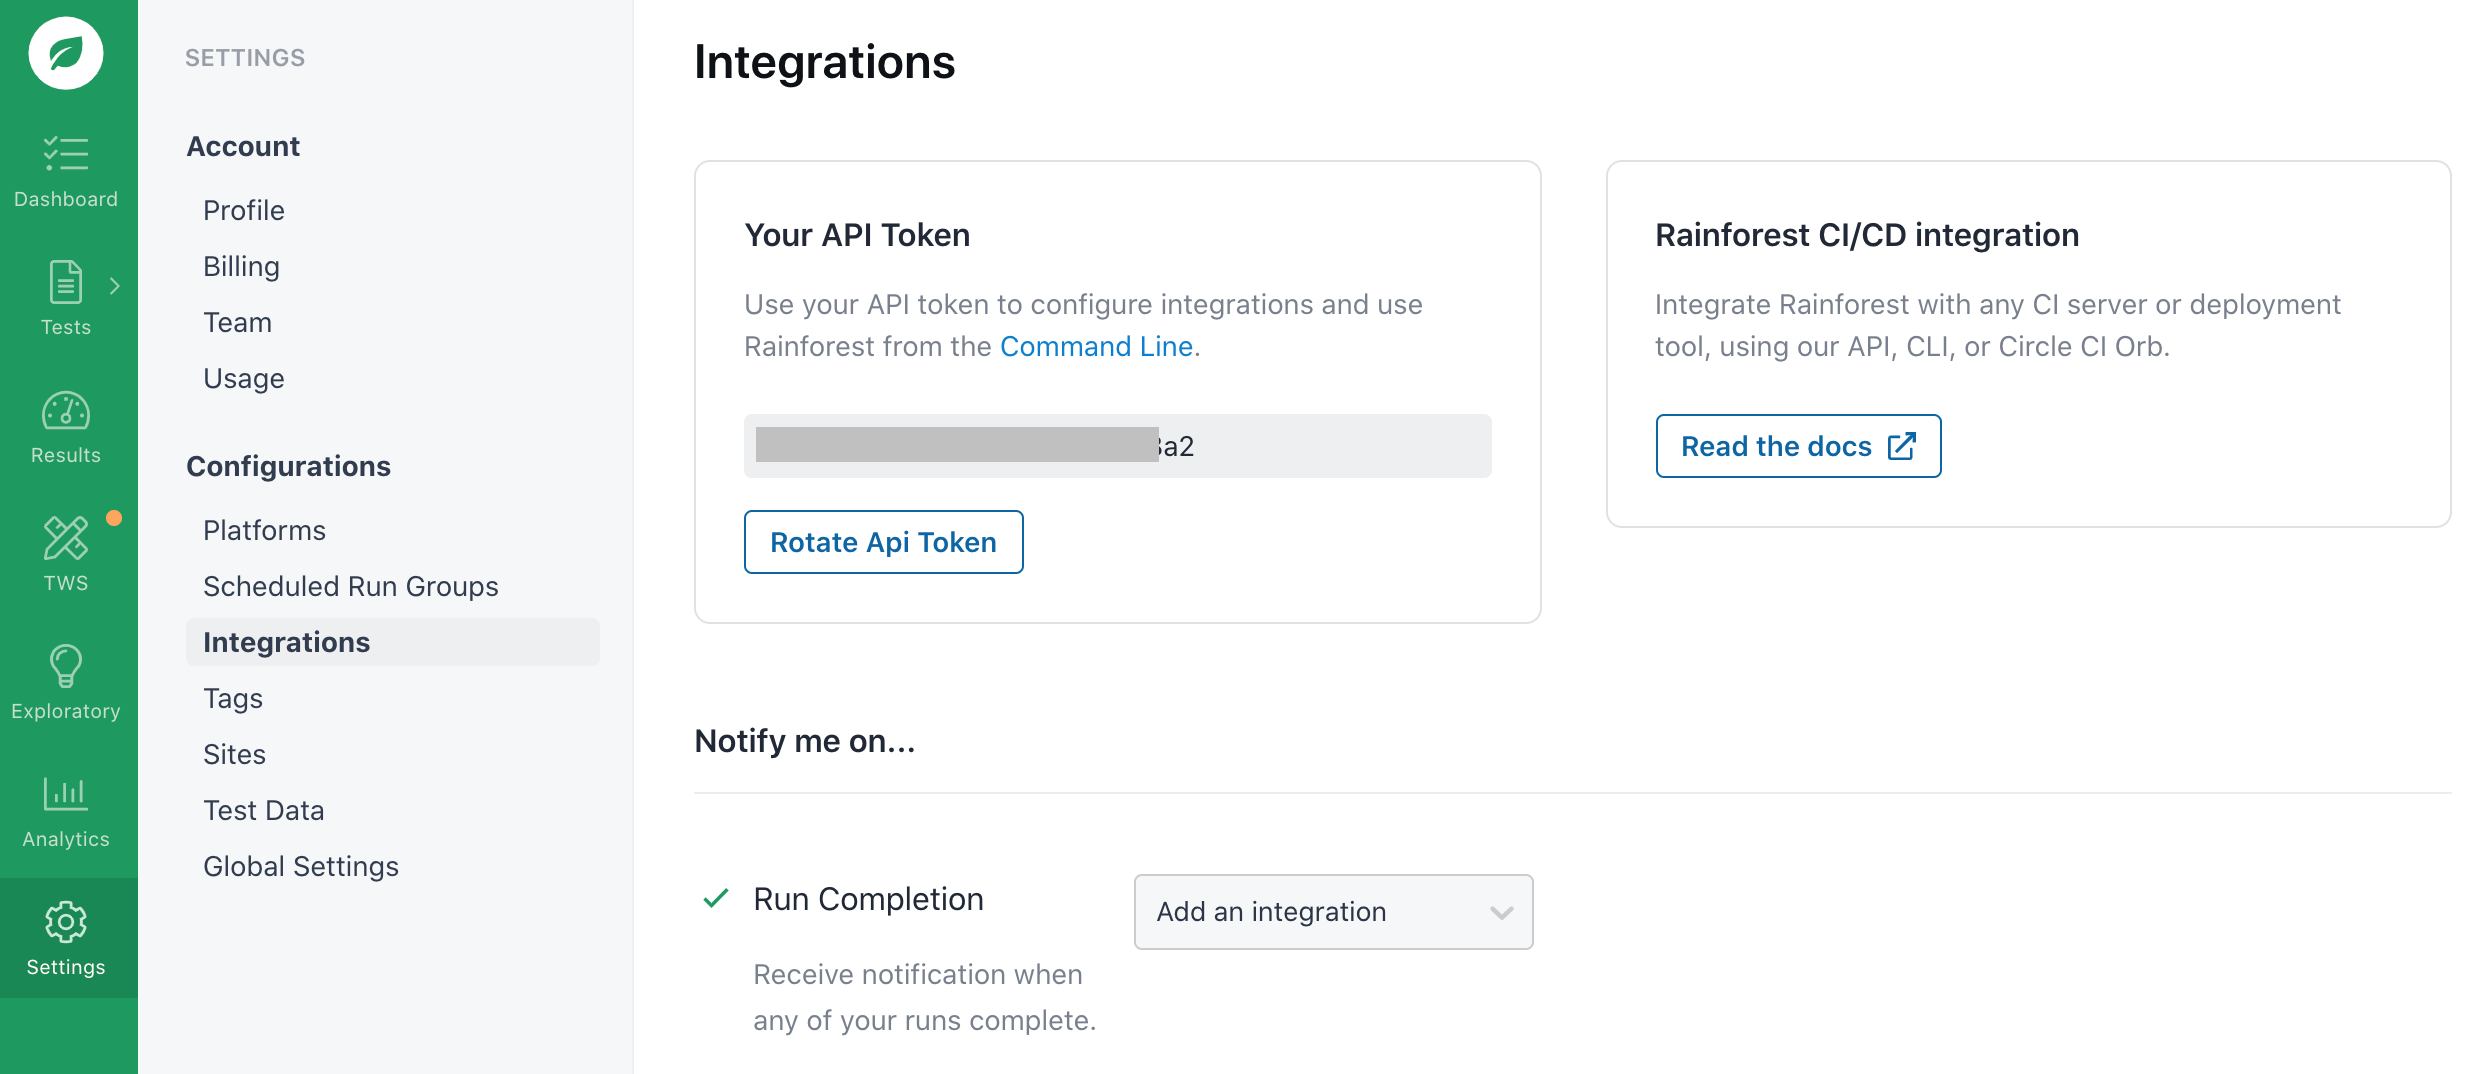The width and height of the screenshot is (2474, 1074).
Task: Click the Rainforest leaf logo
Action: point(66,53)
